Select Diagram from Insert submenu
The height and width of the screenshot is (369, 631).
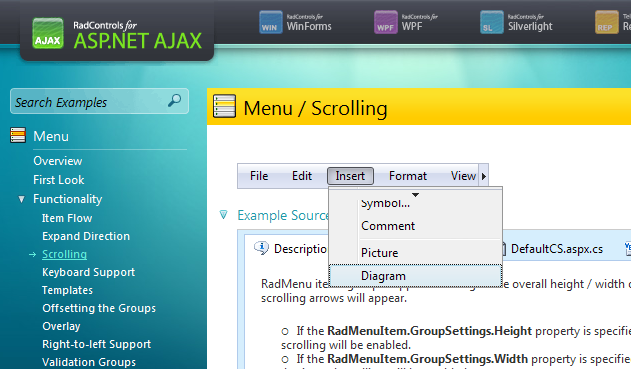(415, 276)
